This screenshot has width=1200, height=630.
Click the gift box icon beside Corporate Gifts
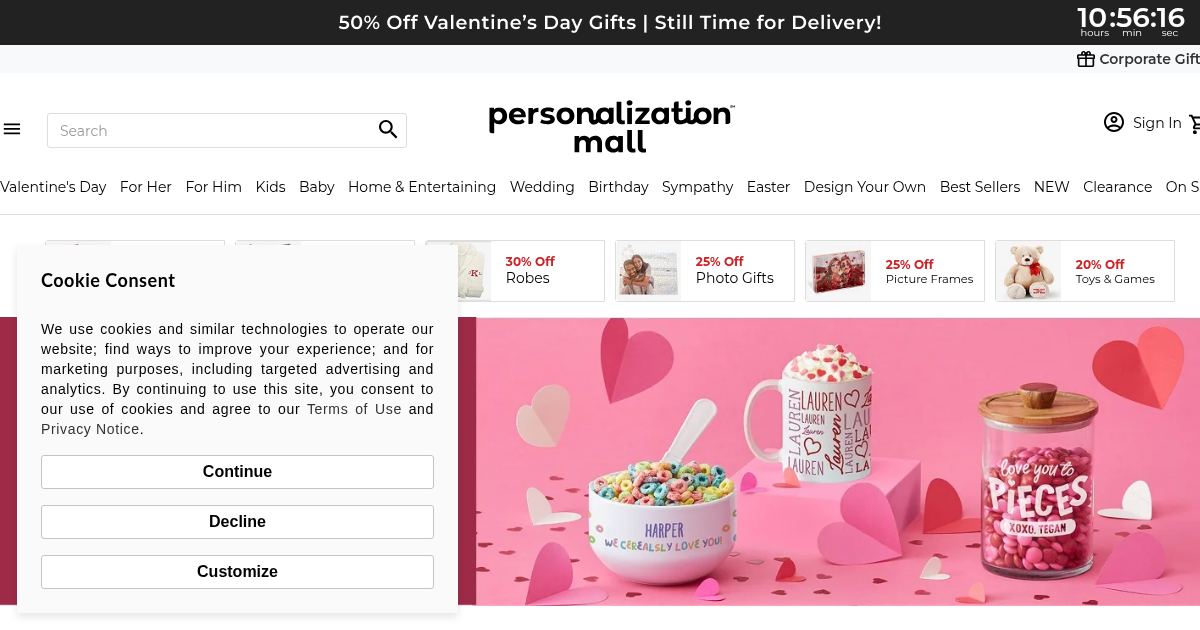pos(1086,59)
